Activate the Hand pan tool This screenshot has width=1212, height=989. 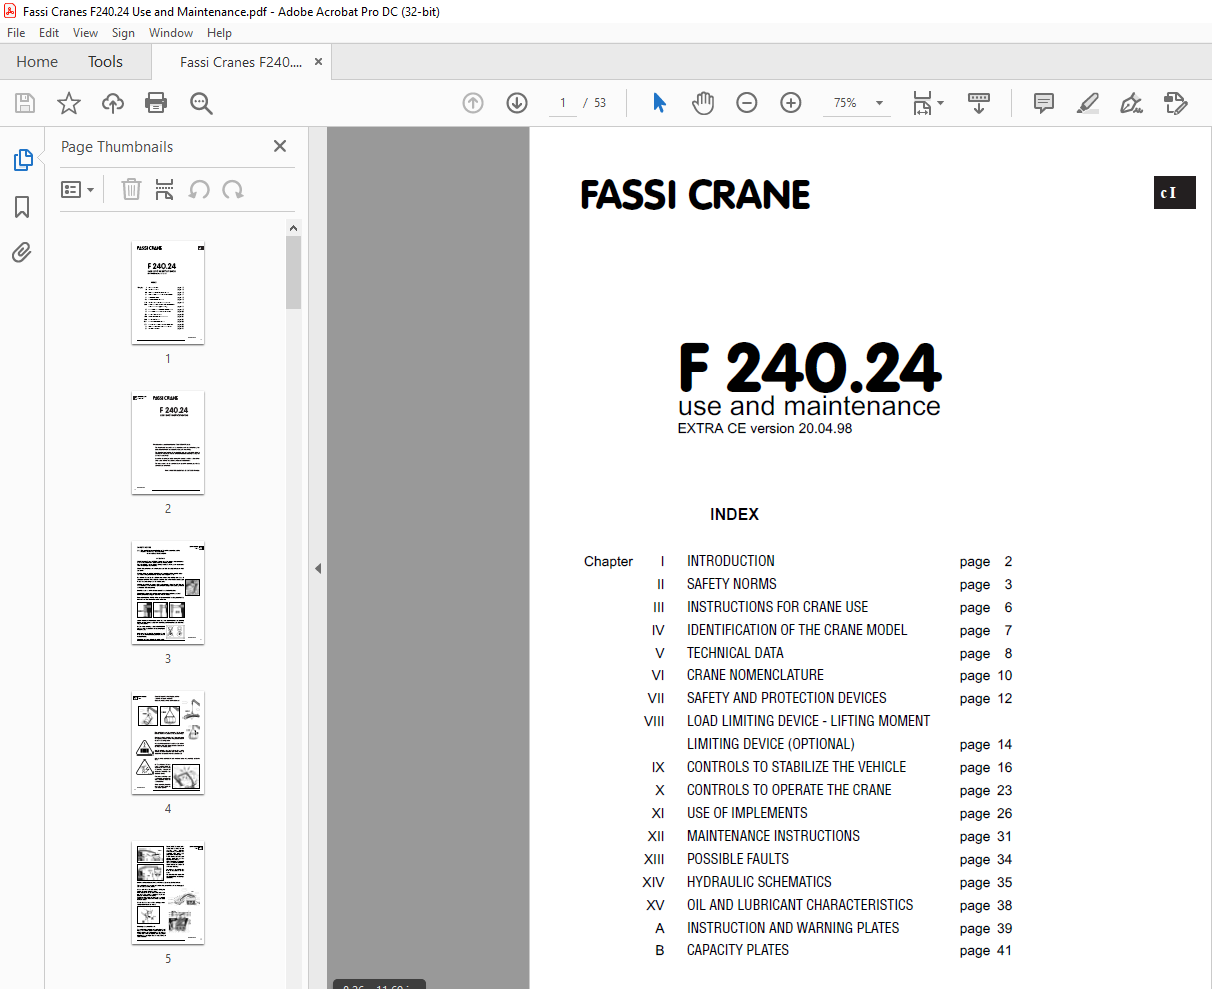703,103
